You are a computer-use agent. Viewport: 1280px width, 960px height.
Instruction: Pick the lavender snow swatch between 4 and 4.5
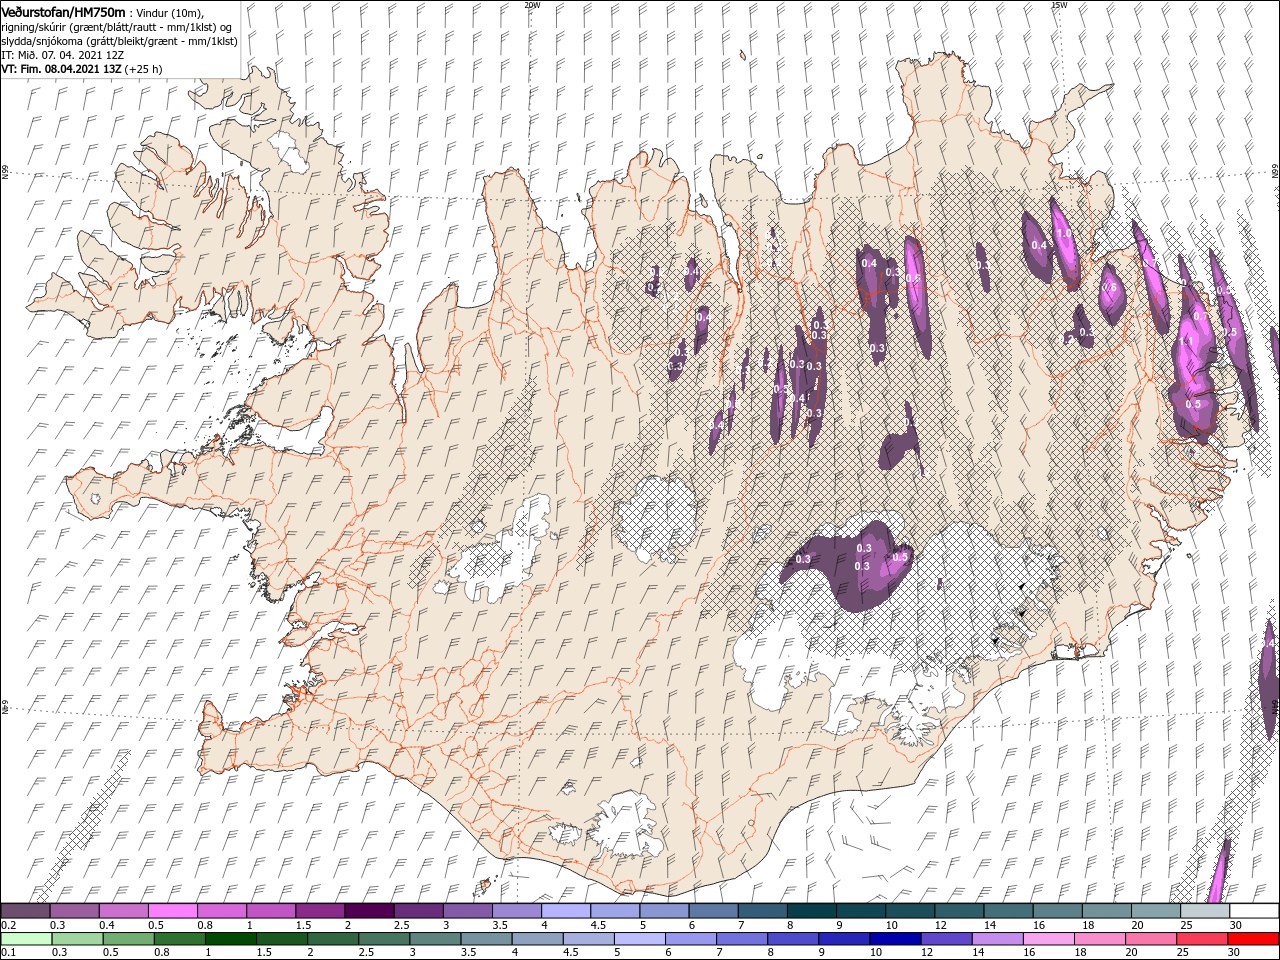click(566, 911)
